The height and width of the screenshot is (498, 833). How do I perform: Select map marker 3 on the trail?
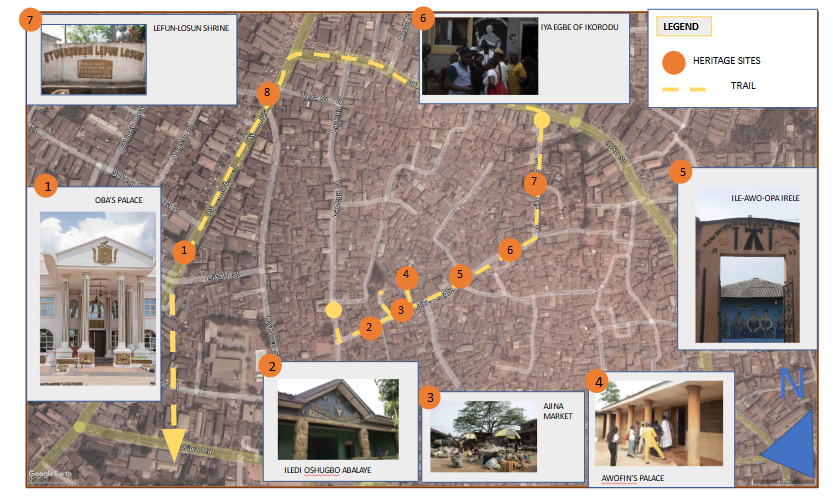401,310
